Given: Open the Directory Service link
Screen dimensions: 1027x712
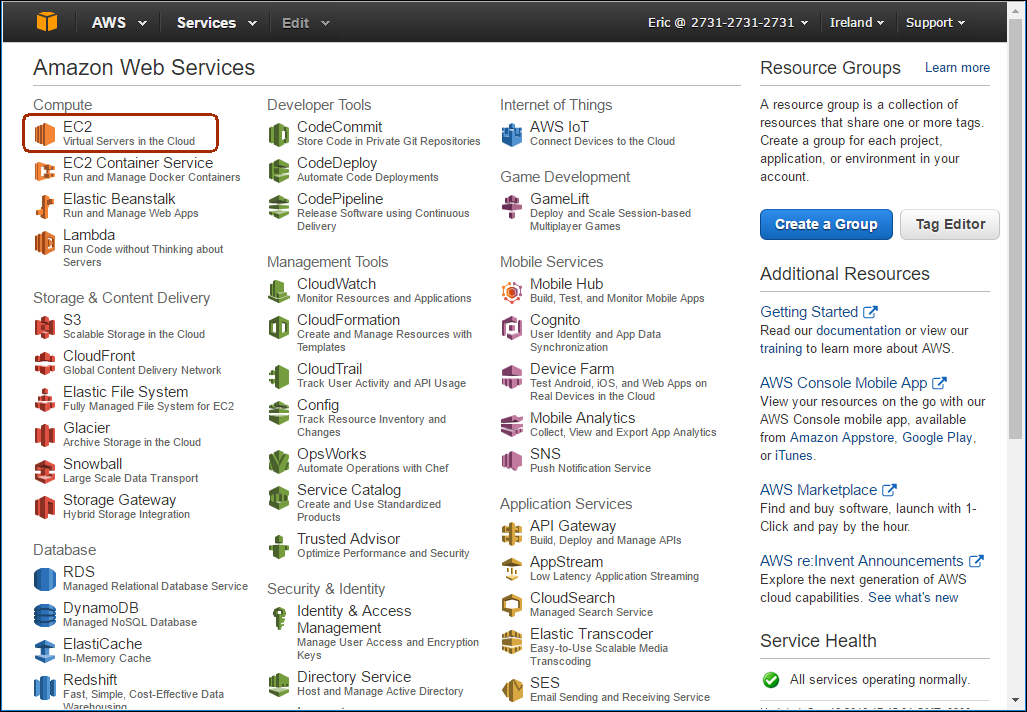Looking at the screenshot, I should (x=354, y=676).
